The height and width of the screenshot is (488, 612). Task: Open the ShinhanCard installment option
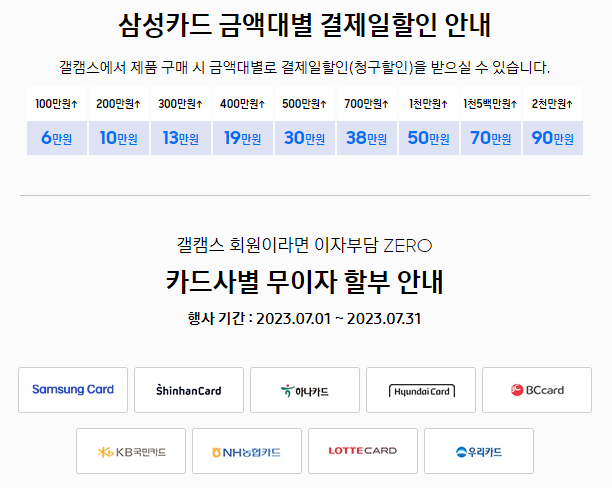coord(189,390)
